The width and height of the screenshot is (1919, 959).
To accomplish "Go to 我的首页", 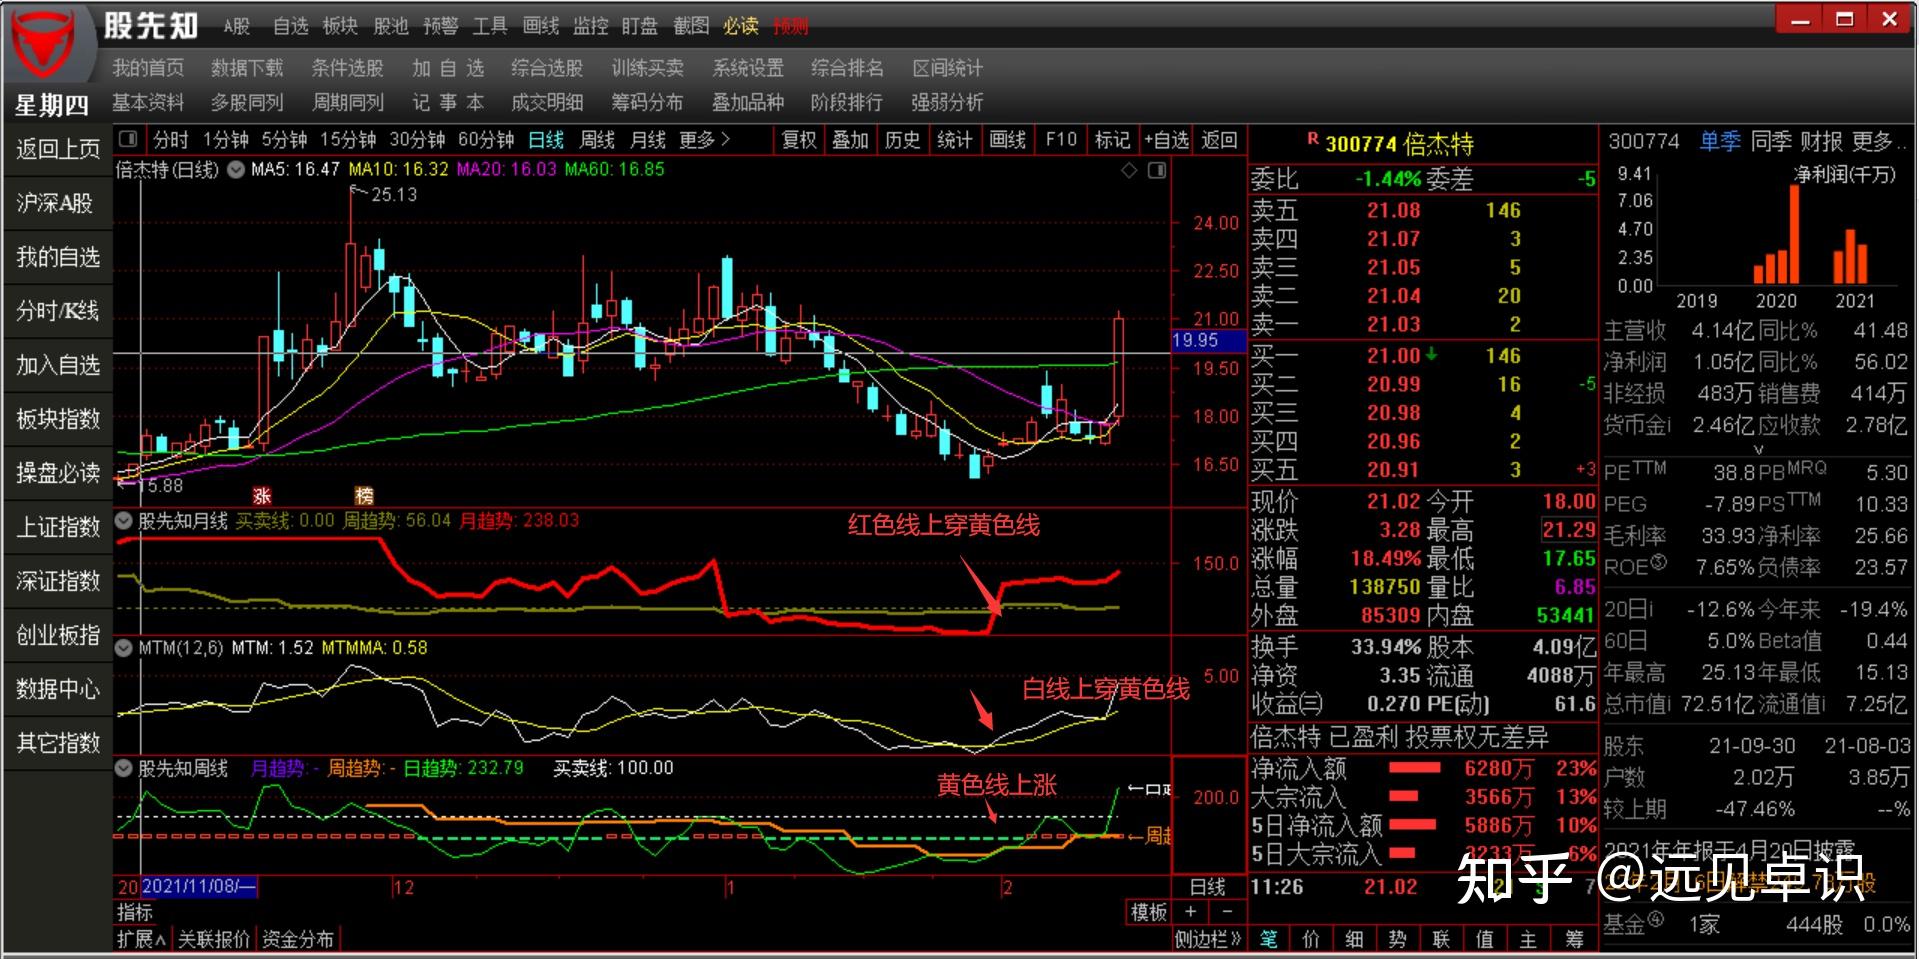I will (x=148, y=68).
